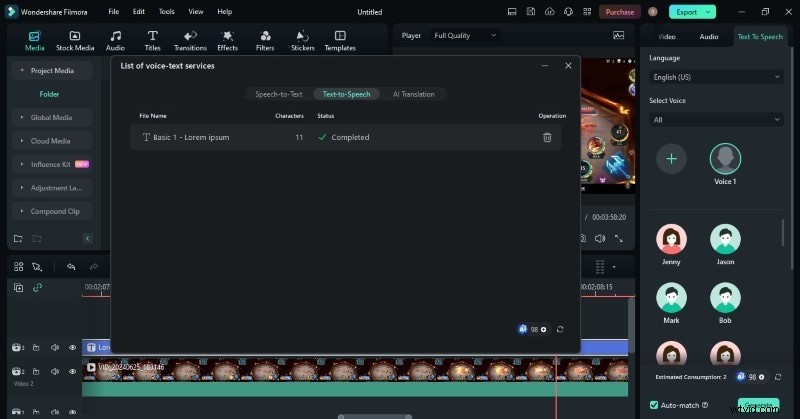
Task: Click the timeline undo arrow
Action: click(71, 267)
